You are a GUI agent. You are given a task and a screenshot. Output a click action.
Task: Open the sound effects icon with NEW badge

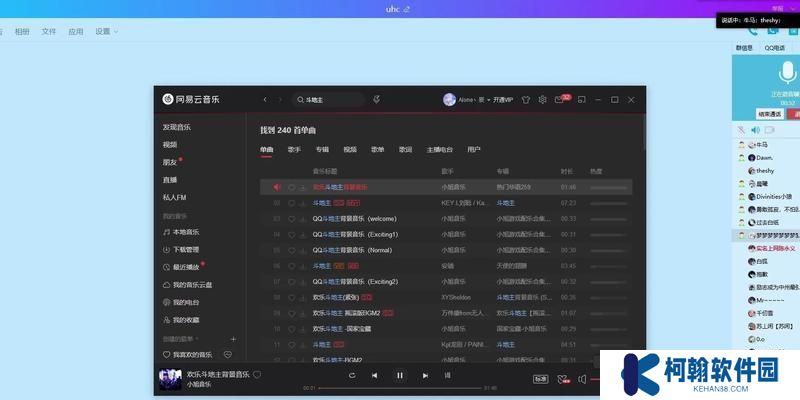pyautogui.click(x=562, y=379)
